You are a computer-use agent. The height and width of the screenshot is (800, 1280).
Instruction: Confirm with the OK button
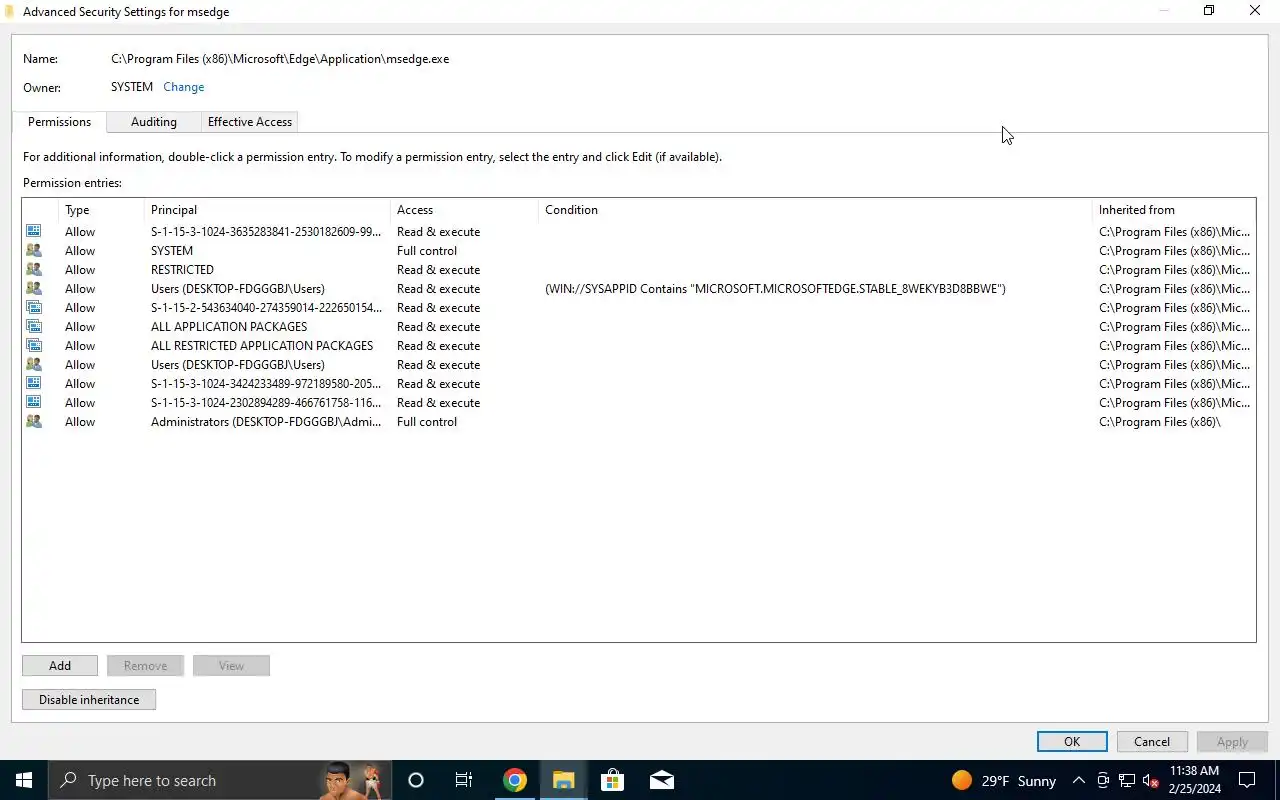pos(1072,742)
